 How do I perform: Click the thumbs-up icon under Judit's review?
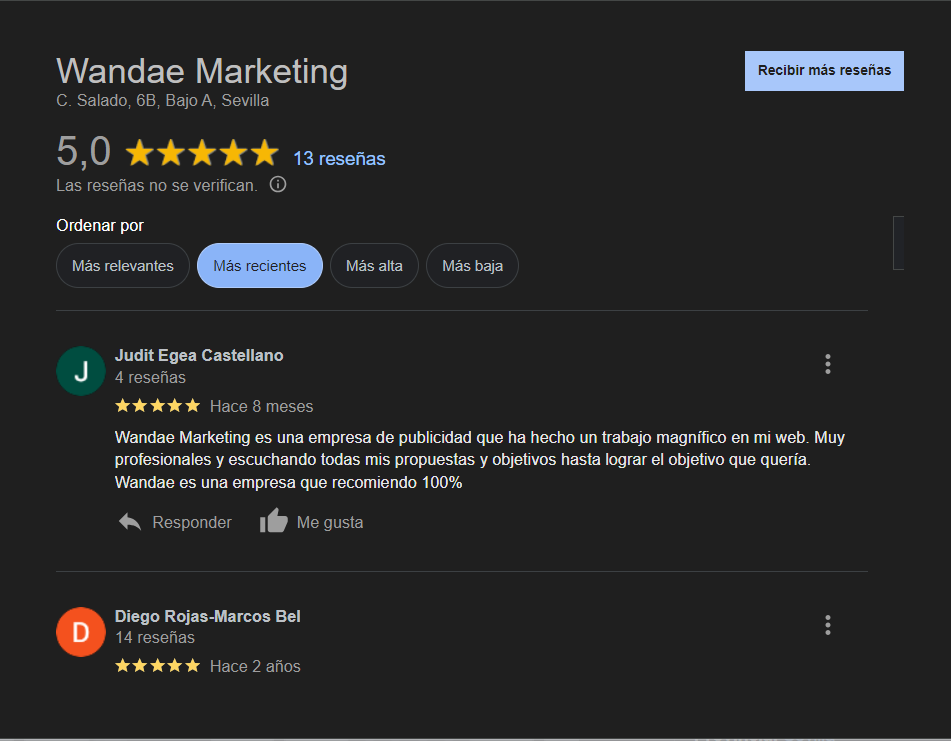(274, 521)
